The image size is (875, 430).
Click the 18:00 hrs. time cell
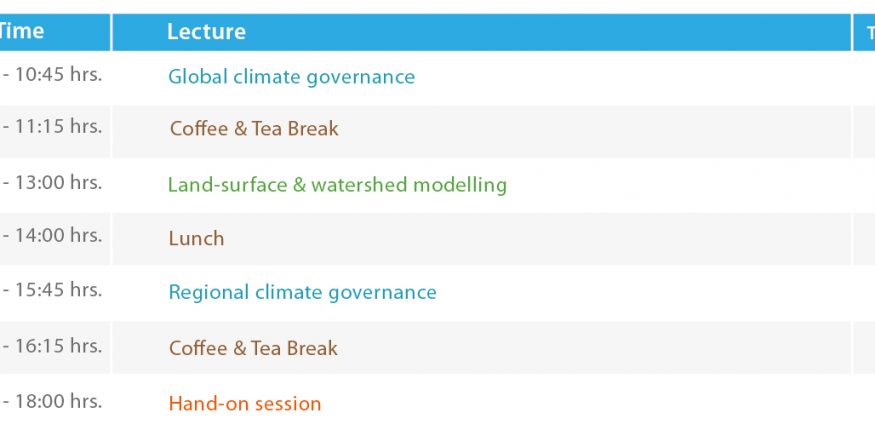(53, 401)
